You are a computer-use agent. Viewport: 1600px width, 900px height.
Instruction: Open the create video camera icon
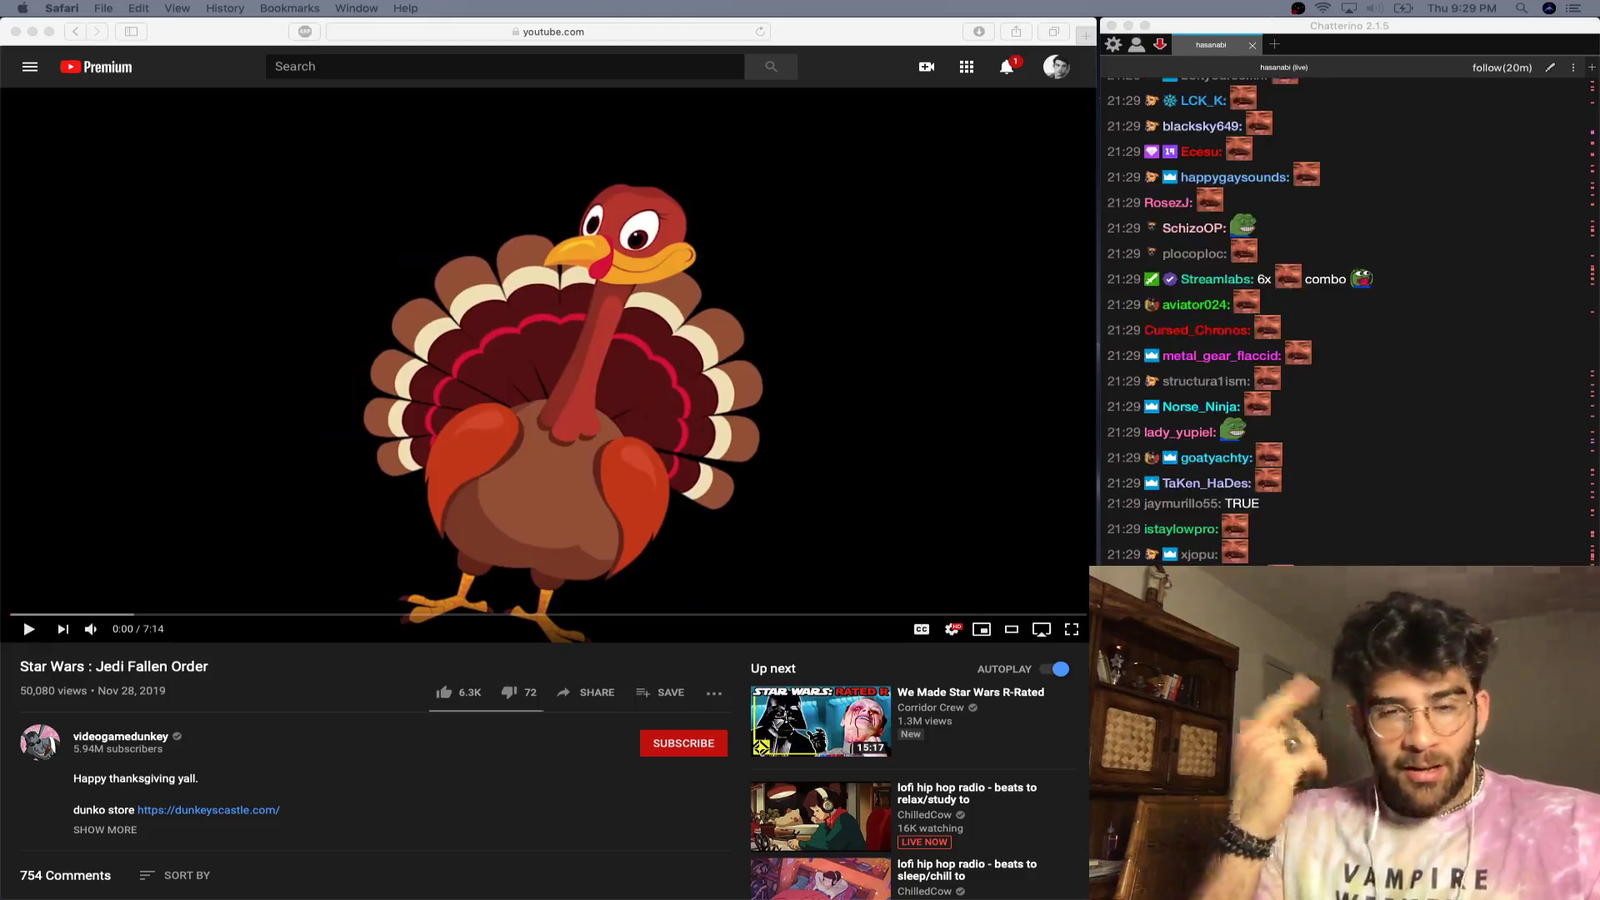click(927, 67)
